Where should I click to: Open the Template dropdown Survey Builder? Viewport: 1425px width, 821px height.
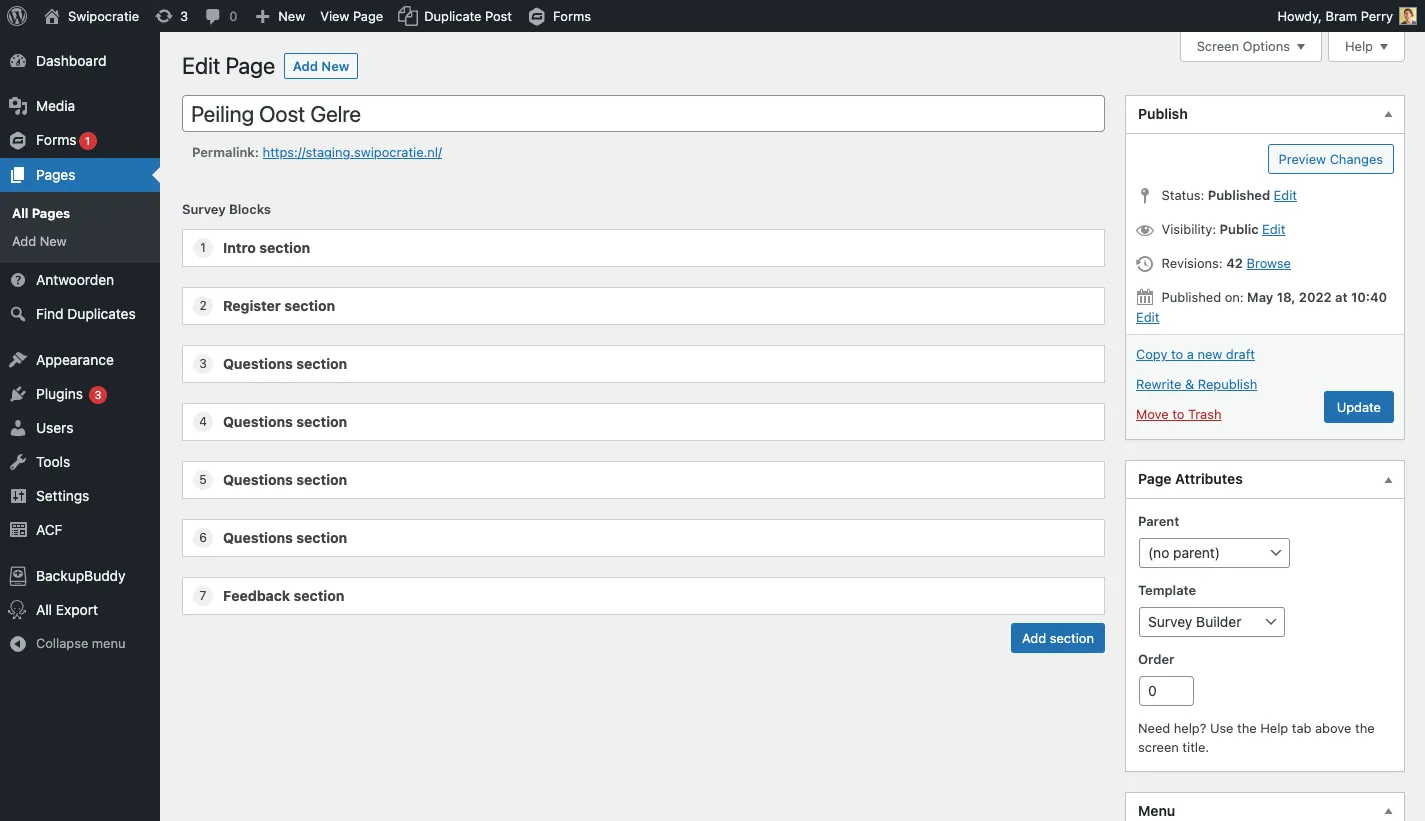1211,622
